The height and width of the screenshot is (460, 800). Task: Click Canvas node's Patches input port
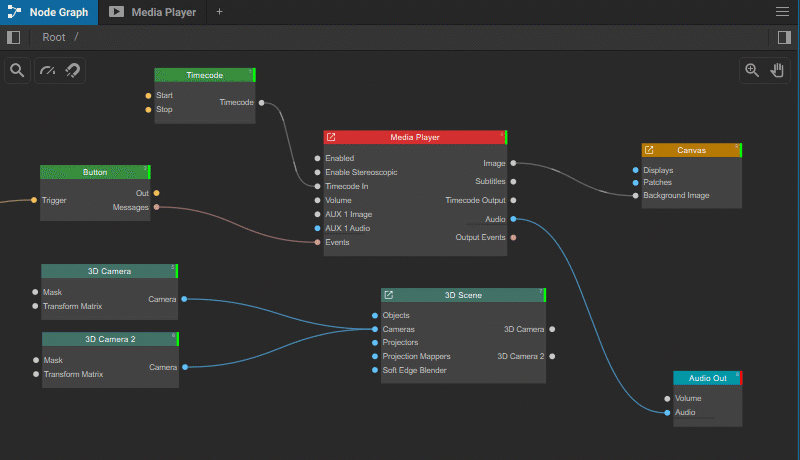(635, 183)
